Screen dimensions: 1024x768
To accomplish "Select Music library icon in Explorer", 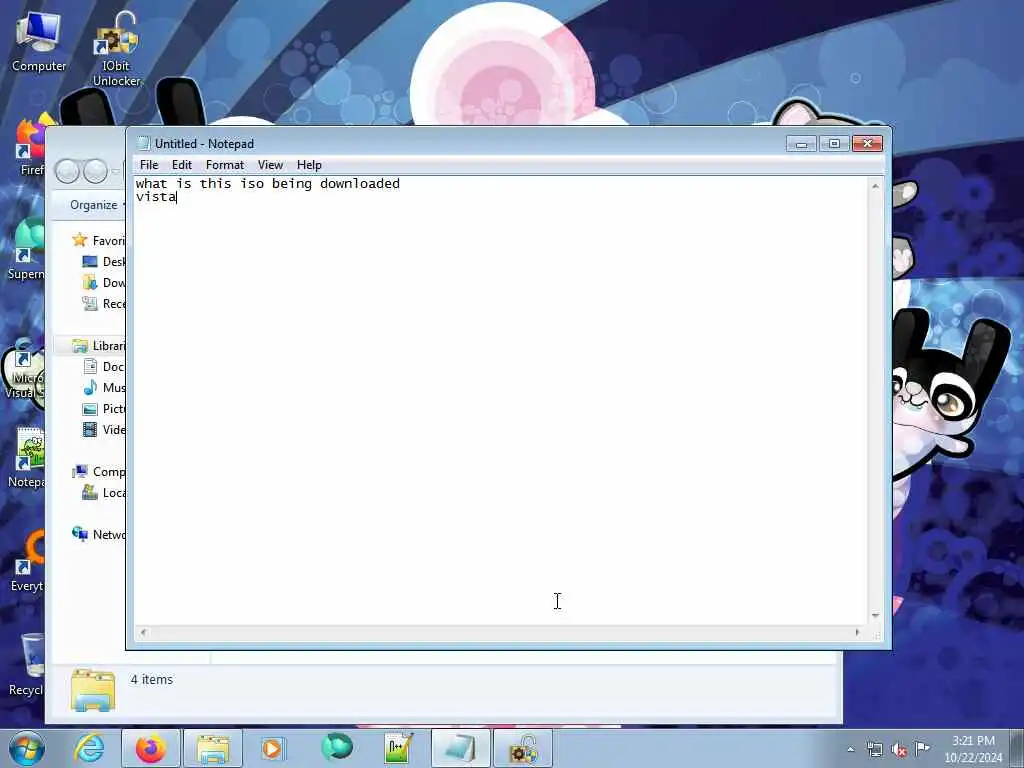I will point(90,387).
